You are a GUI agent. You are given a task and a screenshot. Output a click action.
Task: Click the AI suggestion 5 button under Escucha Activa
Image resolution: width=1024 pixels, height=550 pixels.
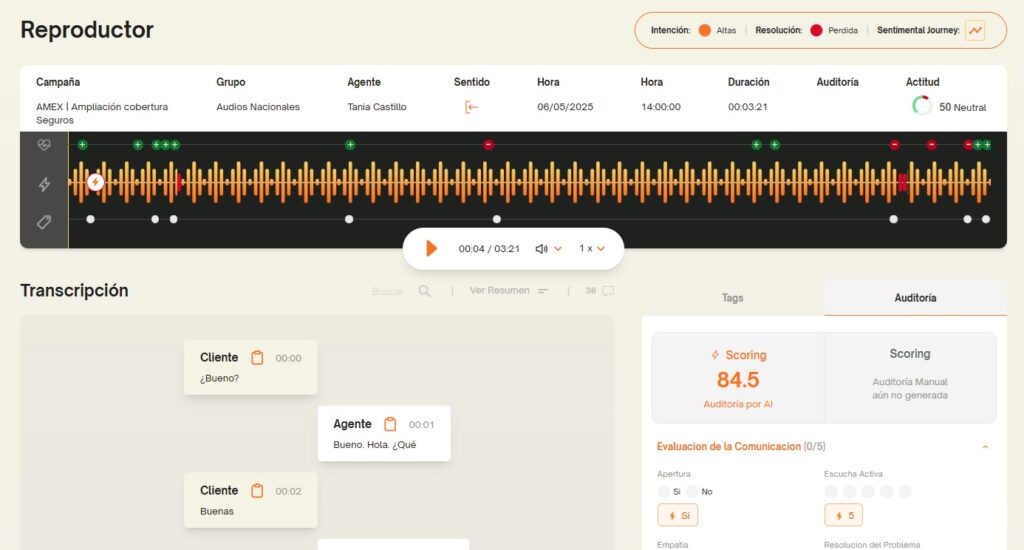843,515
